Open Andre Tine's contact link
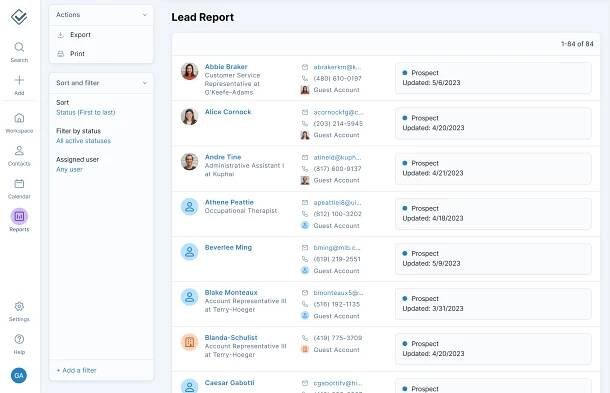This screenshot has width=610, height=393. tap(223, 157)
